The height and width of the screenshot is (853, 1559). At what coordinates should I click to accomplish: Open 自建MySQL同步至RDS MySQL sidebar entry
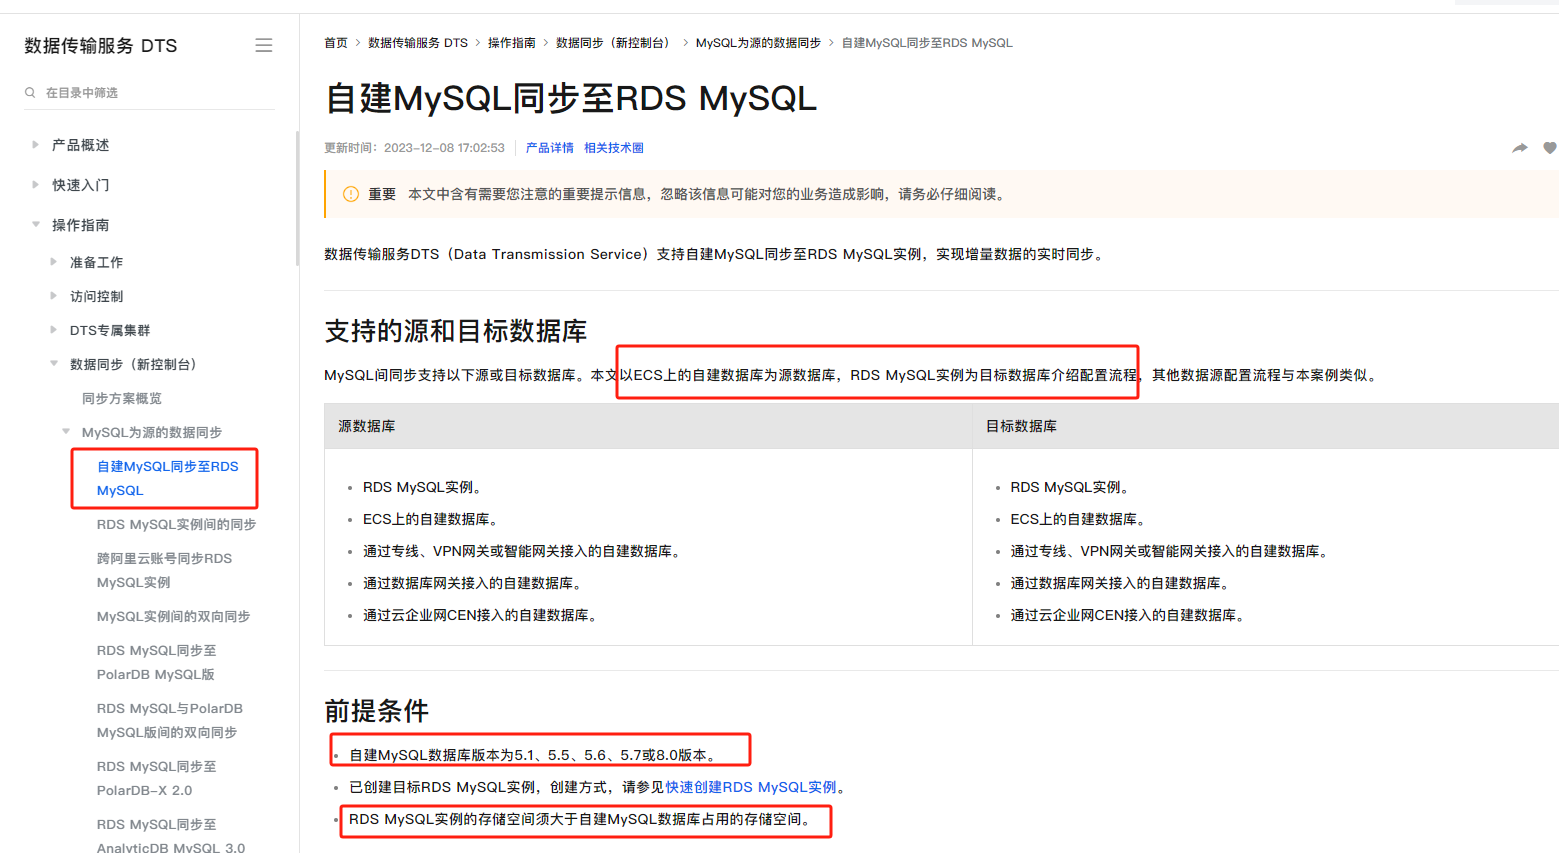[x=168, y=478]
